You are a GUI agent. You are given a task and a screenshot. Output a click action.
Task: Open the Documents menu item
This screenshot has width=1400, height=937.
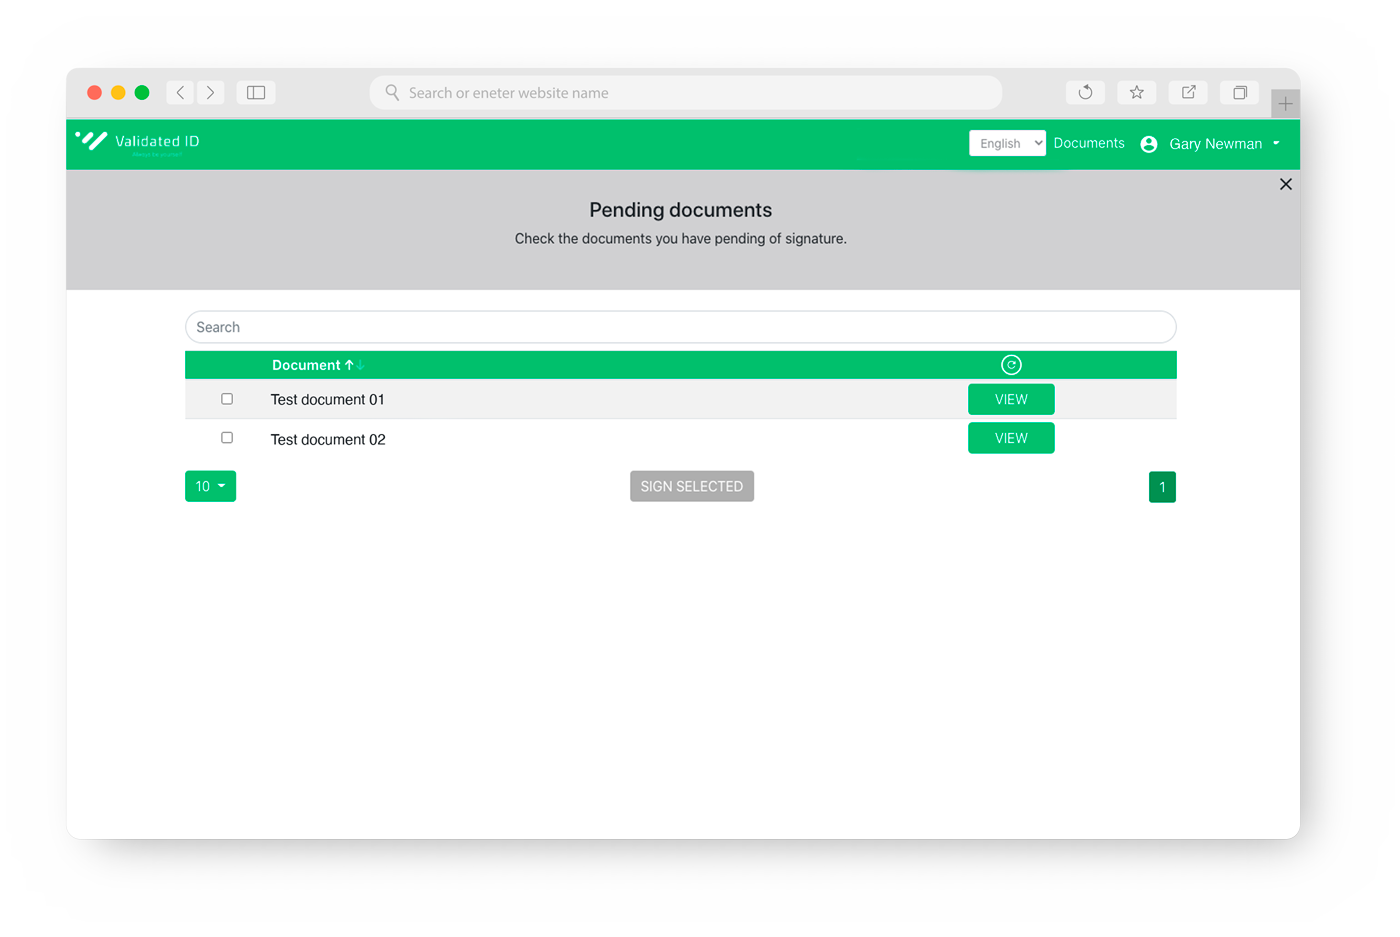pyautogui.click(x=1089, y=142)
